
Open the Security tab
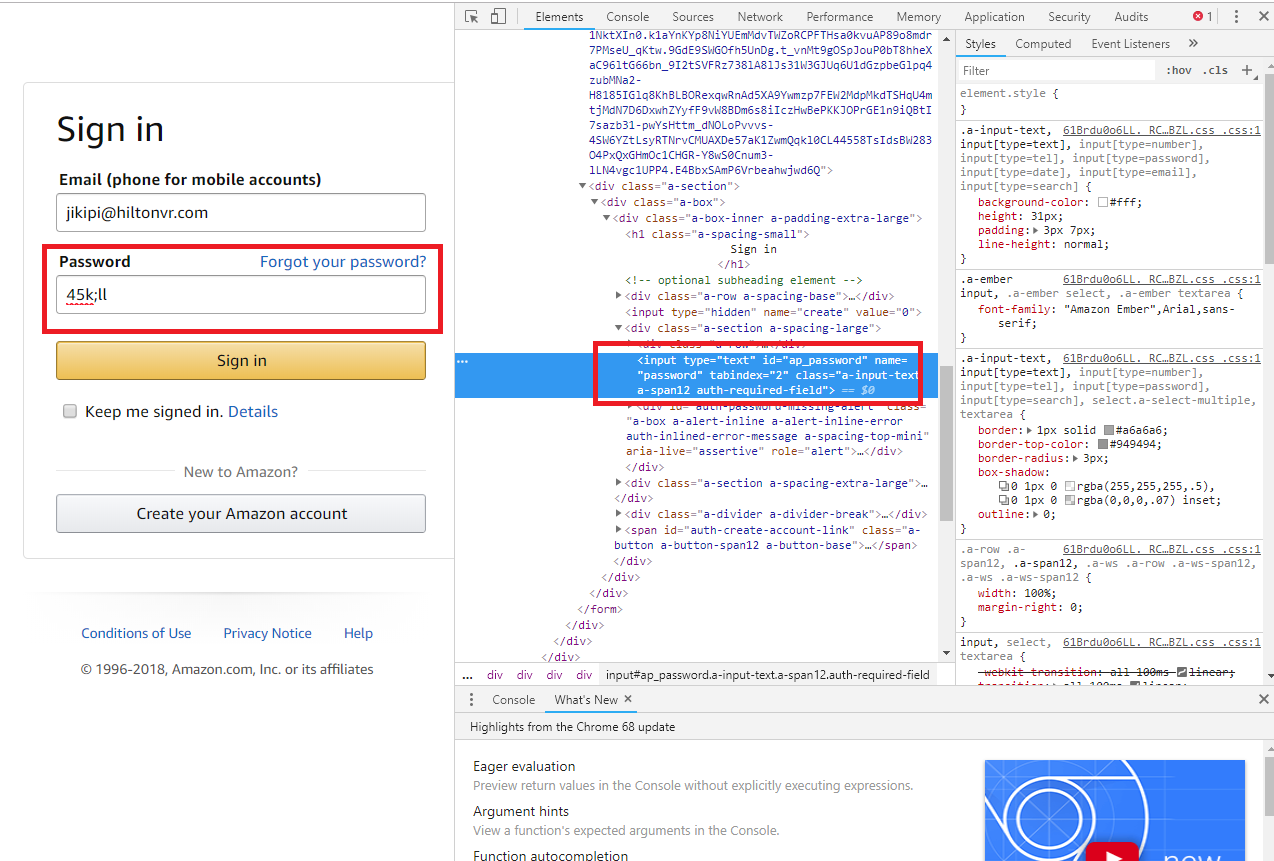1069,16
